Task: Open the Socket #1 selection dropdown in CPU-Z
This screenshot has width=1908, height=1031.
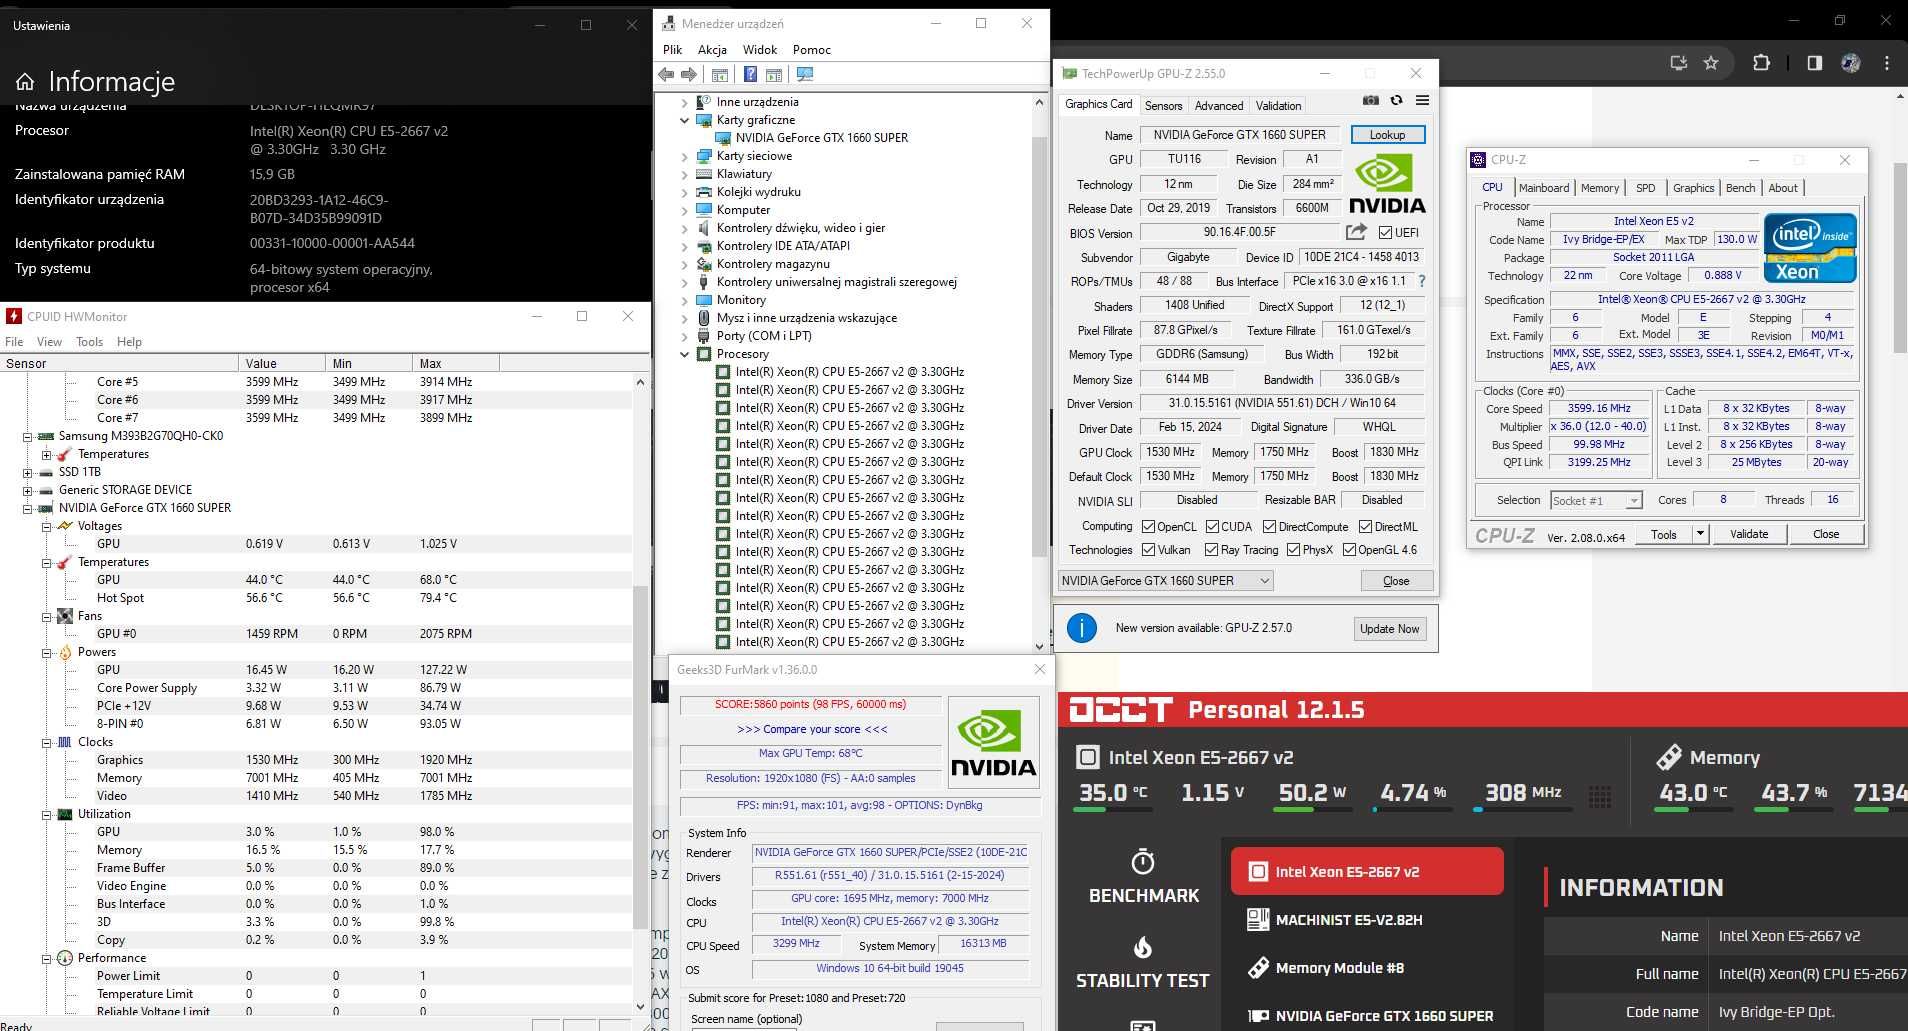Action: 1597,501
